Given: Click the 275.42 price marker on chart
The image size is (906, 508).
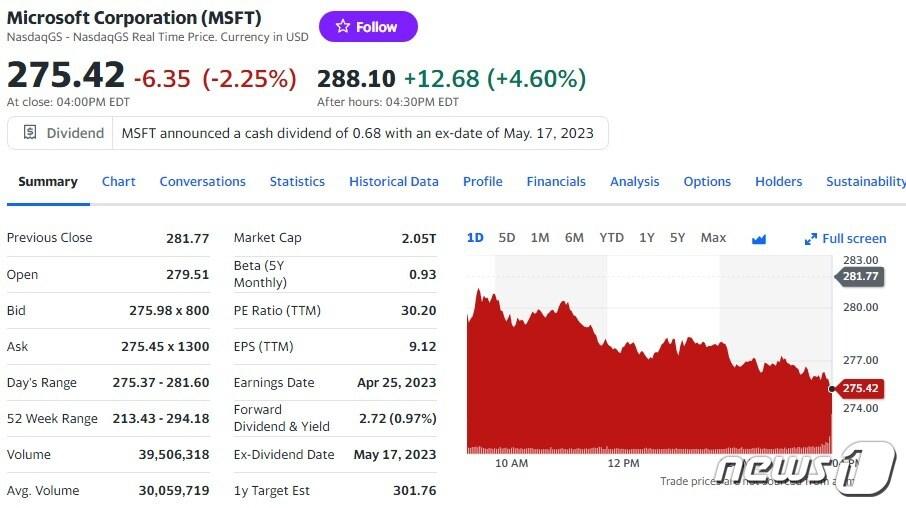Looking at the screenshot, I should click(x=859, y=388).
